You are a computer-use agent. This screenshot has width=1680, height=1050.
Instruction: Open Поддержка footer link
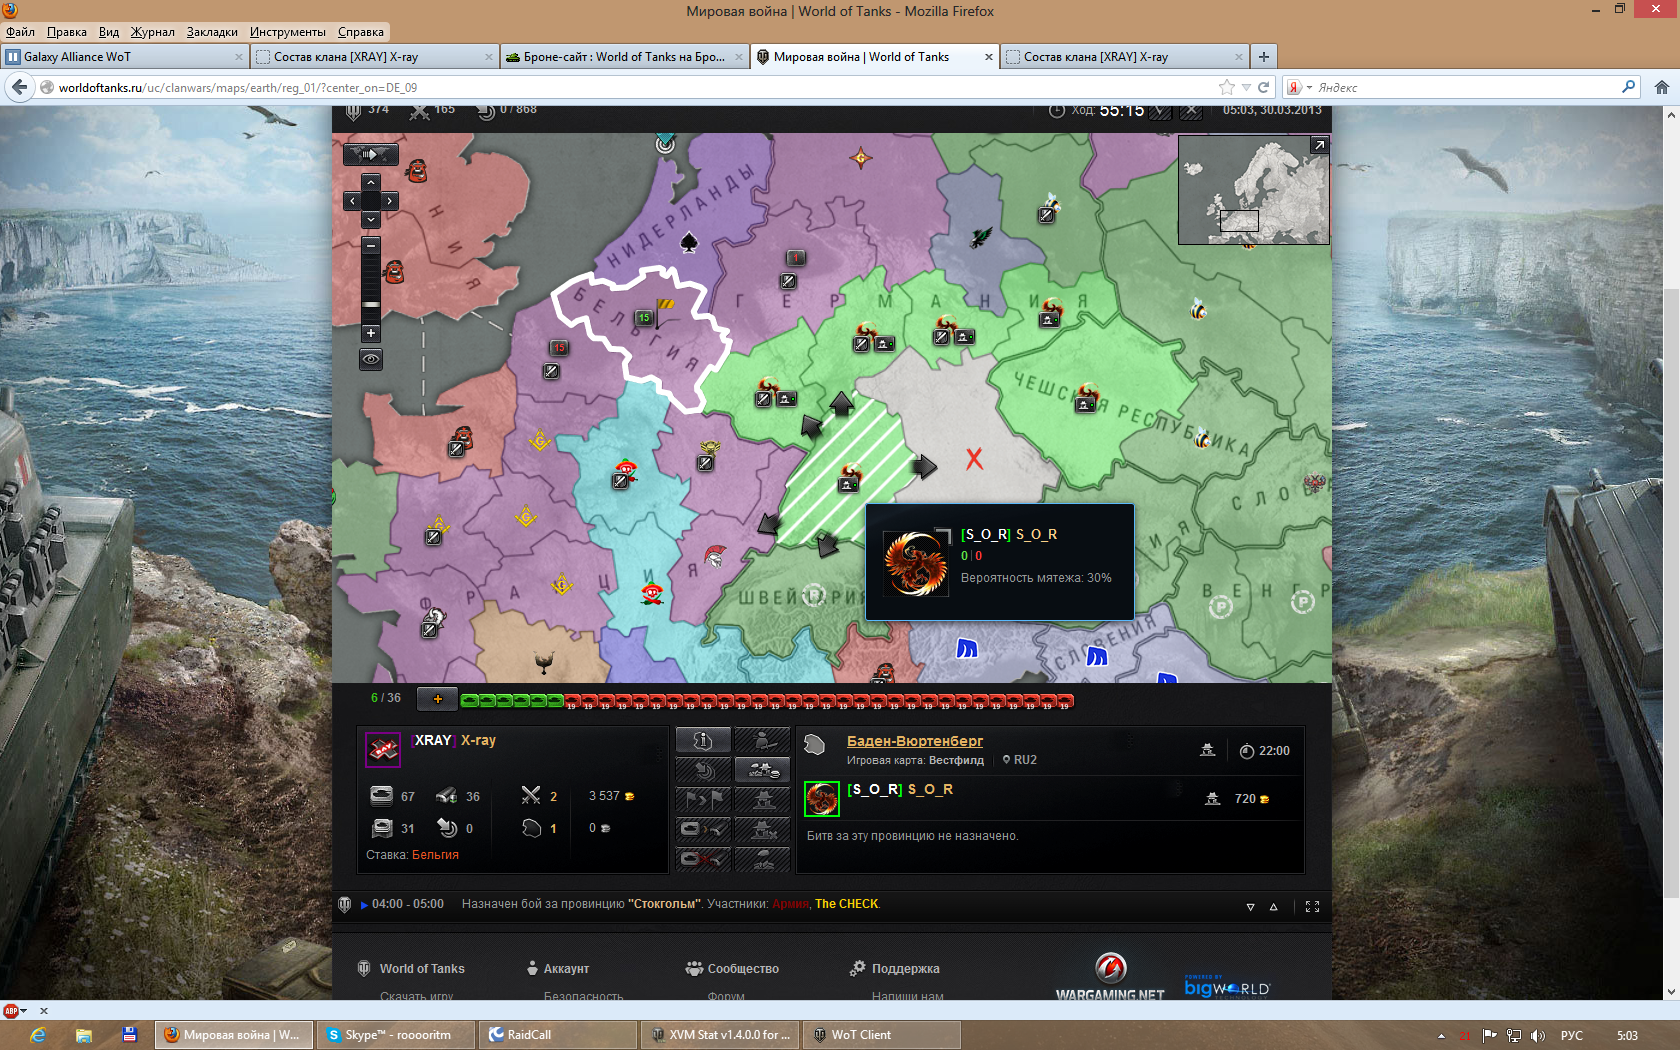point(905,969)
